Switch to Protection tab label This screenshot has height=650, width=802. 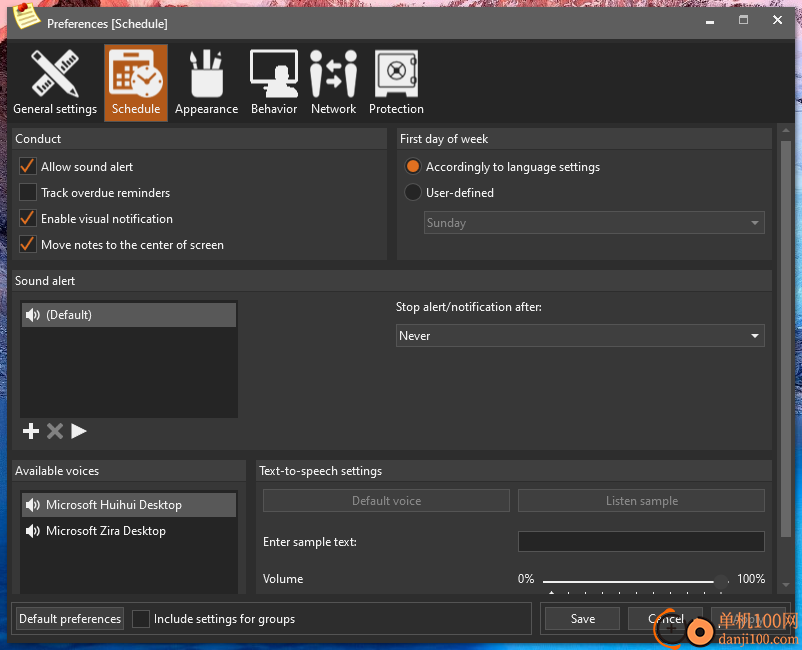point(396,109)
